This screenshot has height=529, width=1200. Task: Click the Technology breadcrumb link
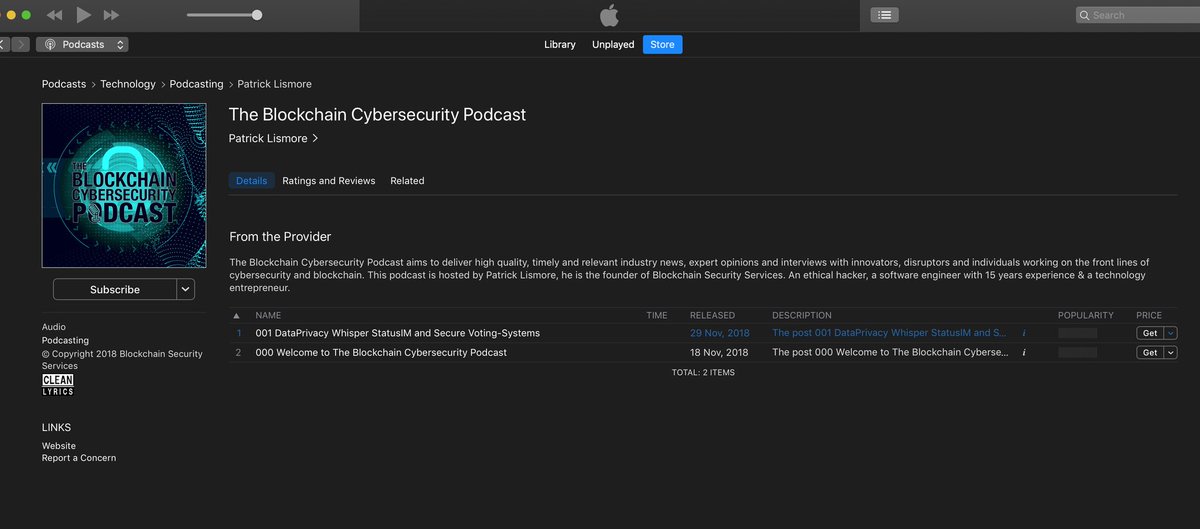(128, 84)
